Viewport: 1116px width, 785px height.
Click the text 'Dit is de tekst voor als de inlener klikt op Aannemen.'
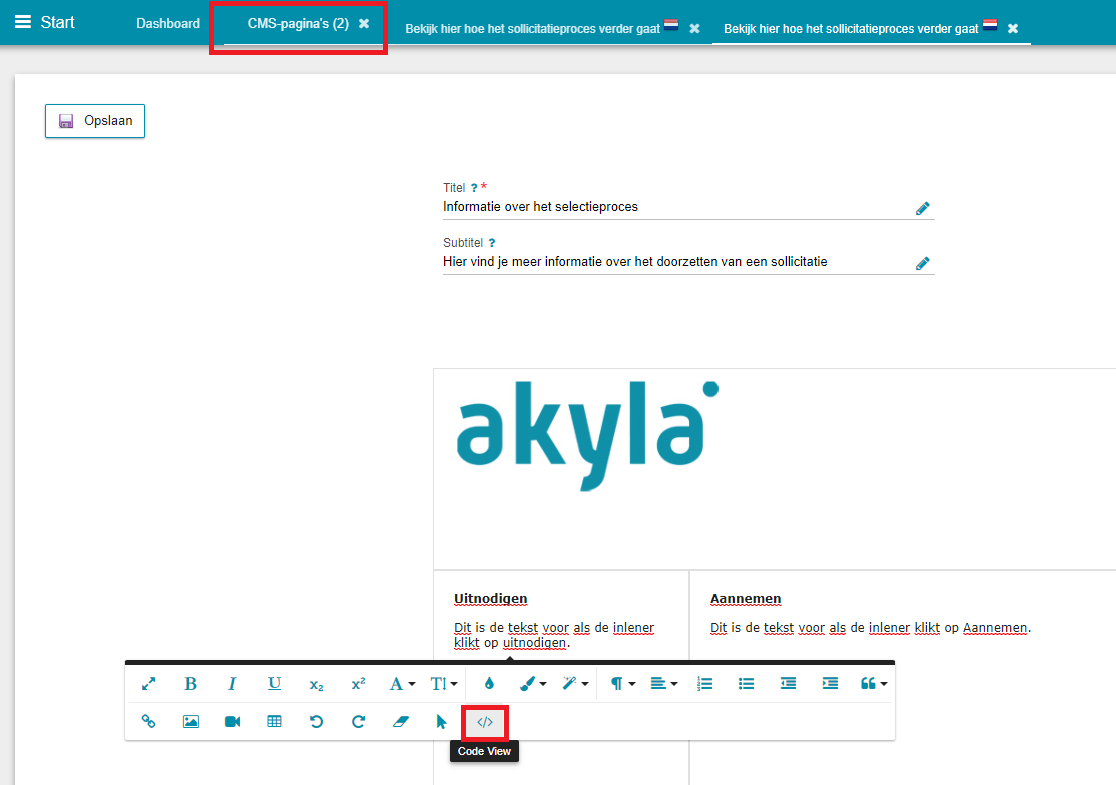(x=870, y=628)
